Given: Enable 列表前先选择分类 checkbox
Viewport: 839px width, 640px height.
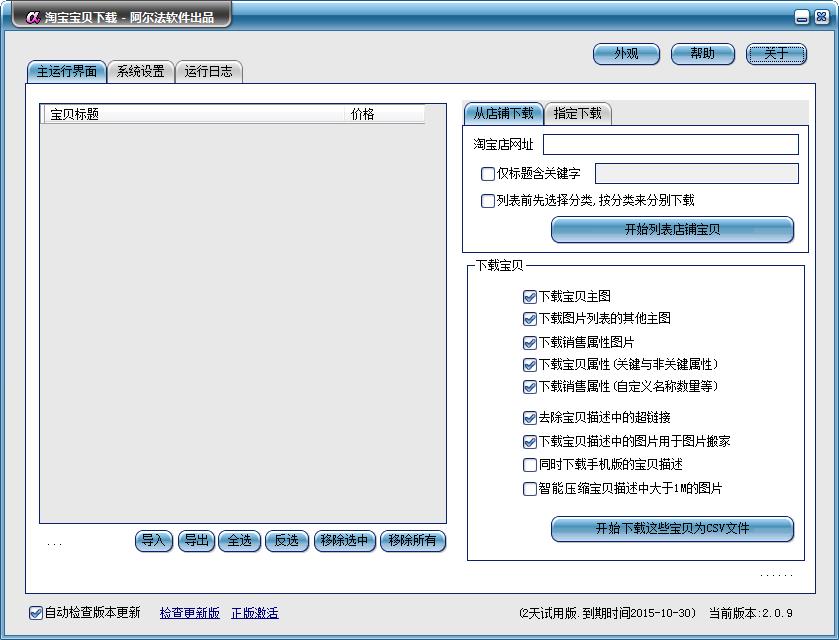Looking at the screenshot, I should (488, 201).
